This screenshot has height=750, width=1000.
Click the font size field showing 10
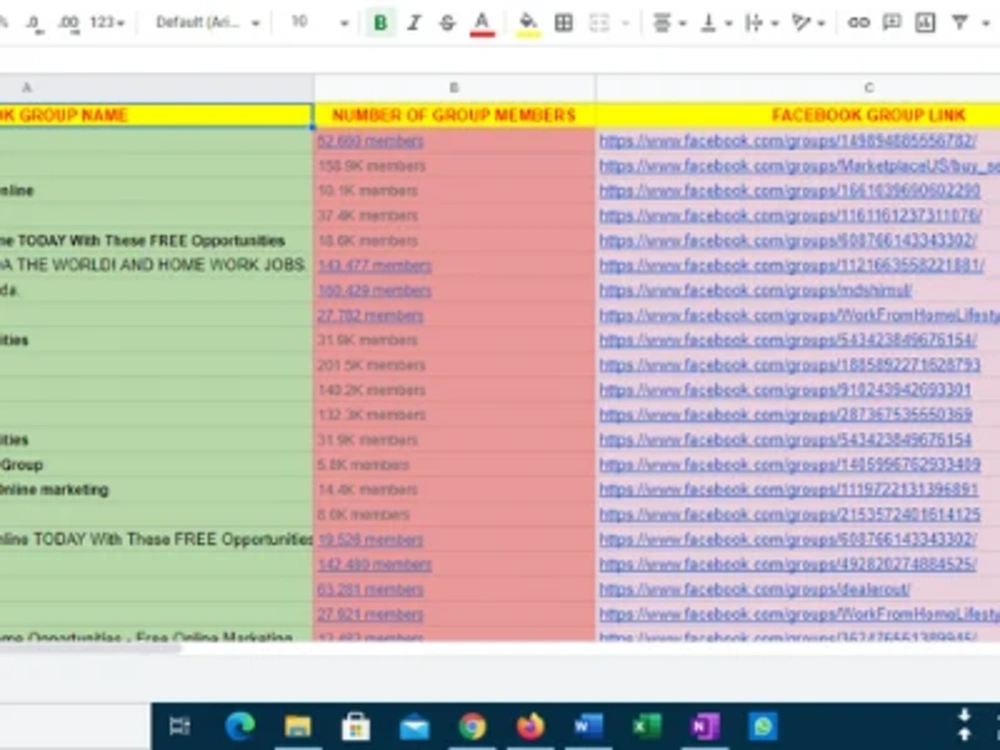300,22
